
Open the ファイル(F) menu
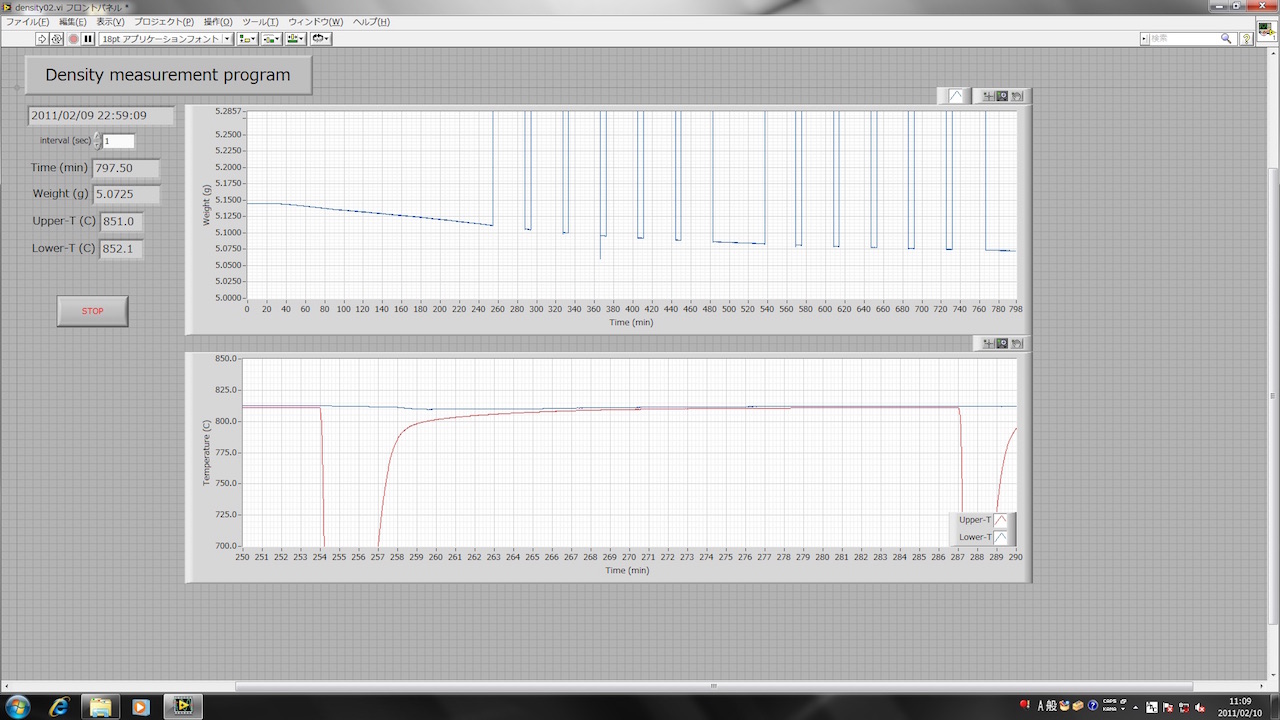27,21
